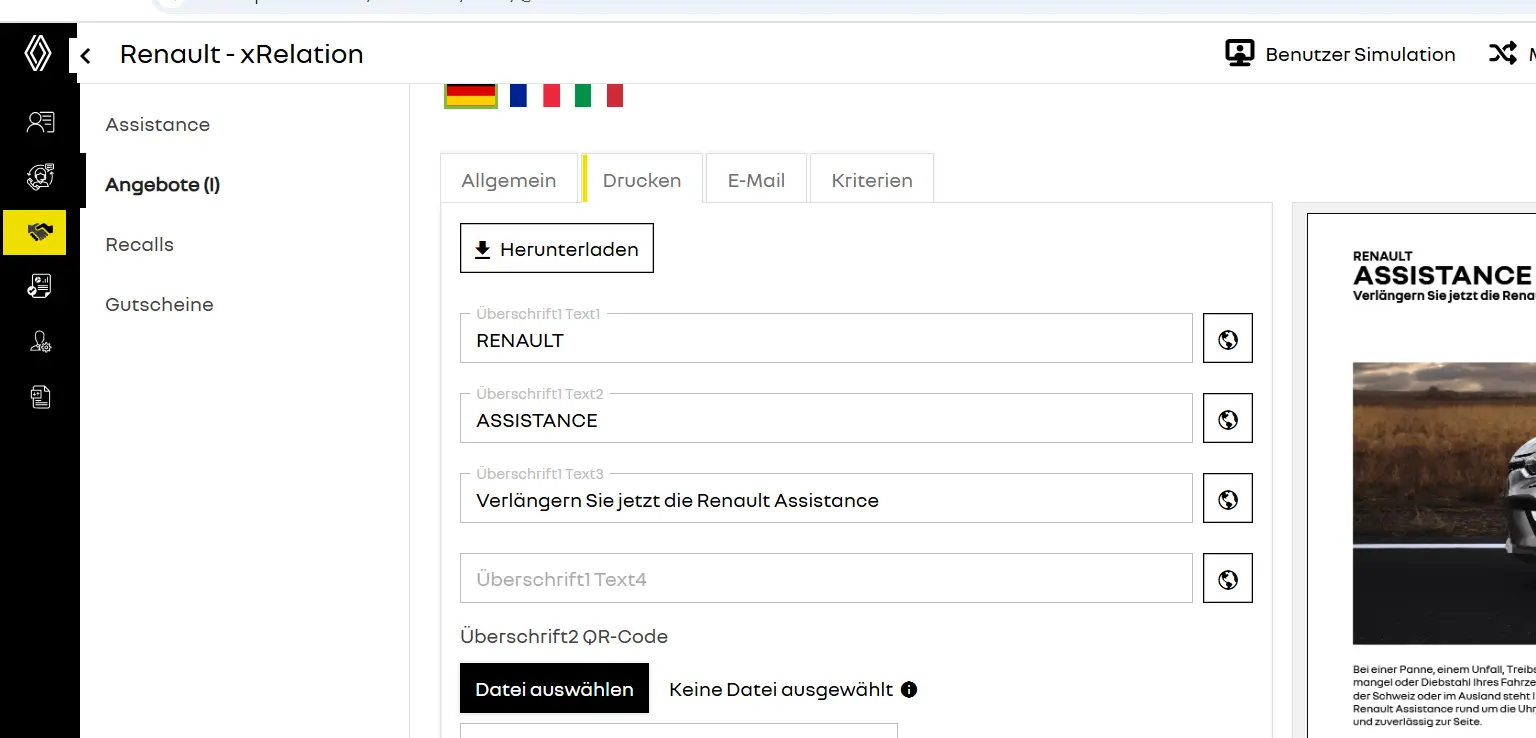
Task: Switch to the Allgemein tab
Action: 509,180
